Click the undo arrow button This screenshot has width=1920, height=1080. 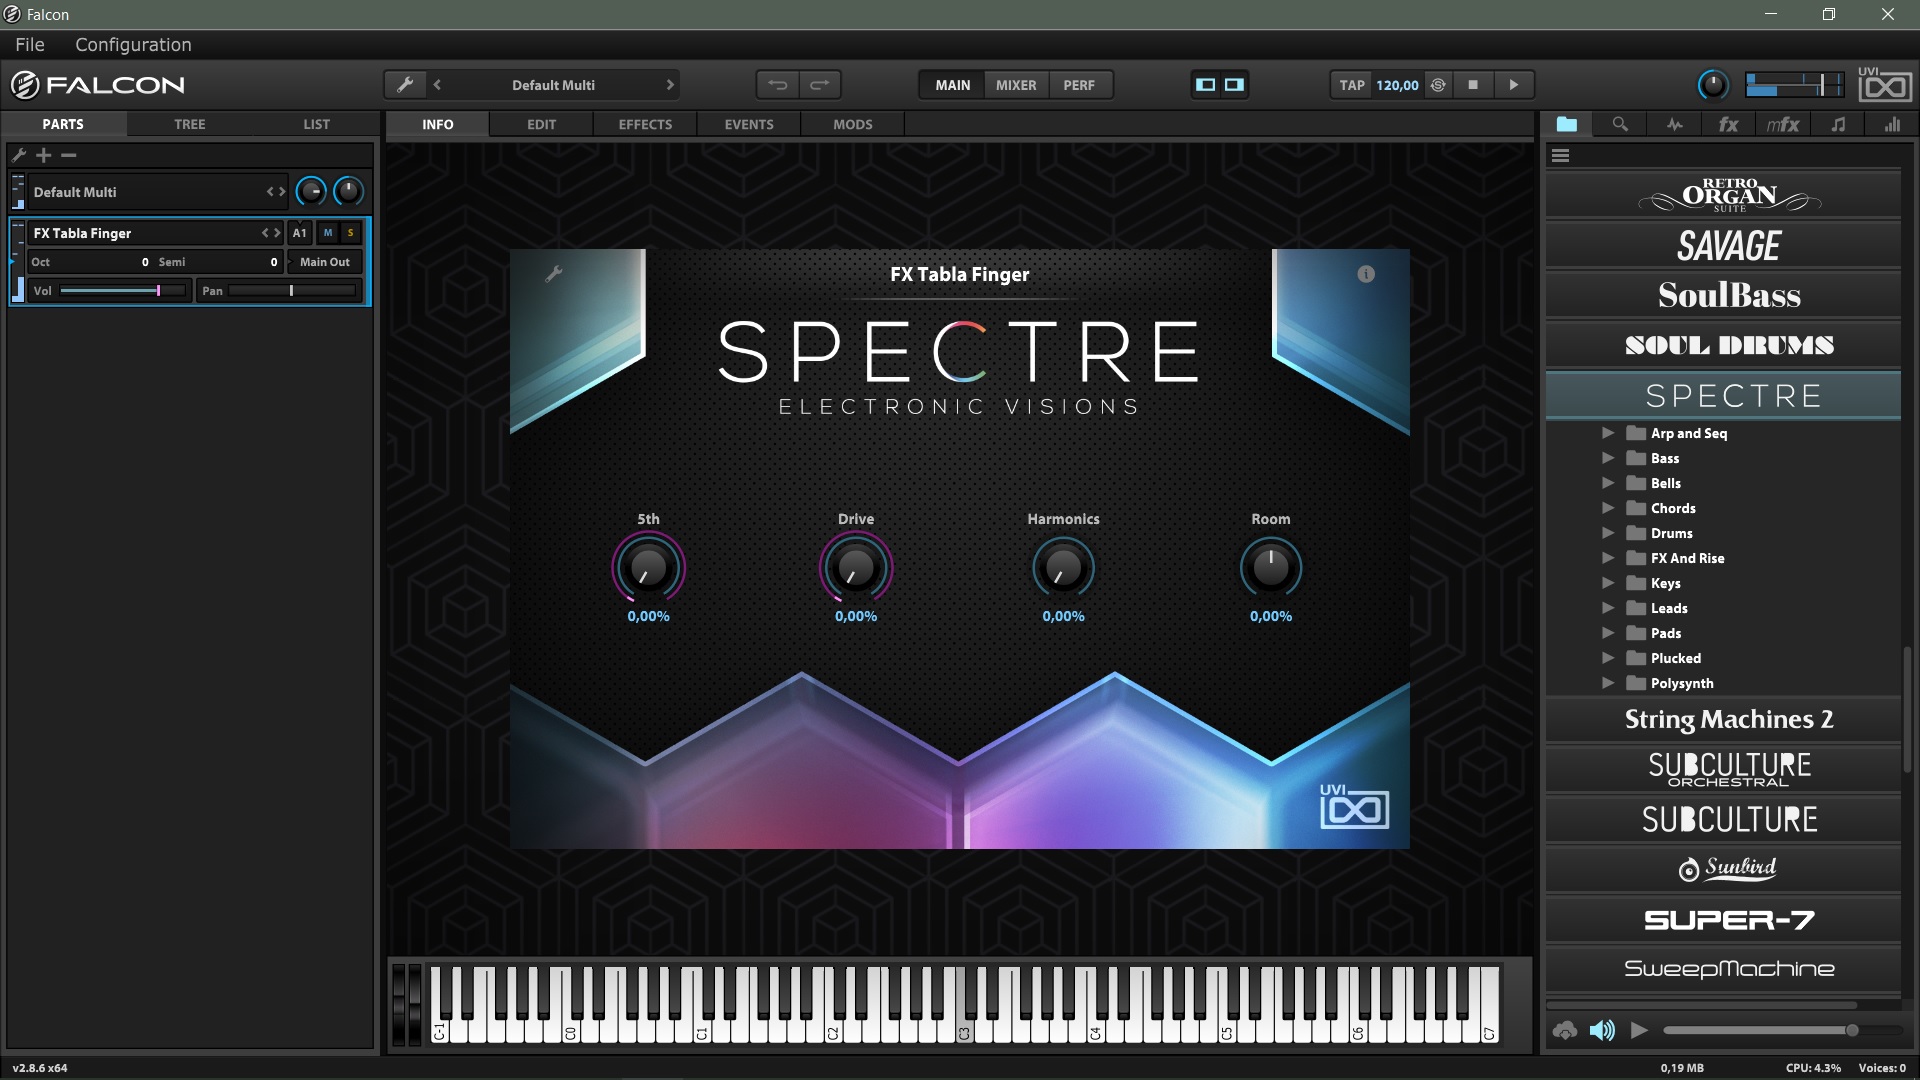(777, 85)
